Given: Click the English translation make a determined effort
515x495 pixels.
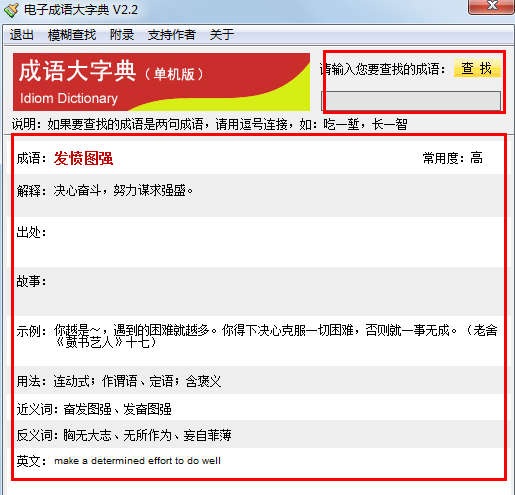Looking at the screenshot, I should pyautogui.click(x=137, y=461).
